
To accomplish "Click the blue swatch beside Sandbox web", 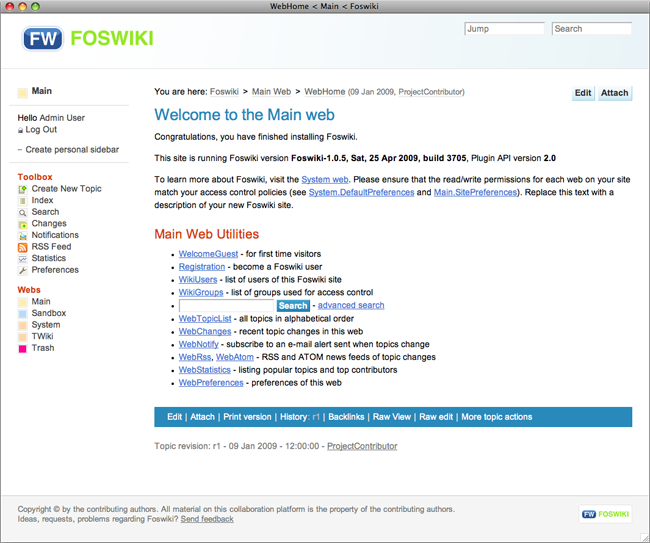I will [22, 314].
